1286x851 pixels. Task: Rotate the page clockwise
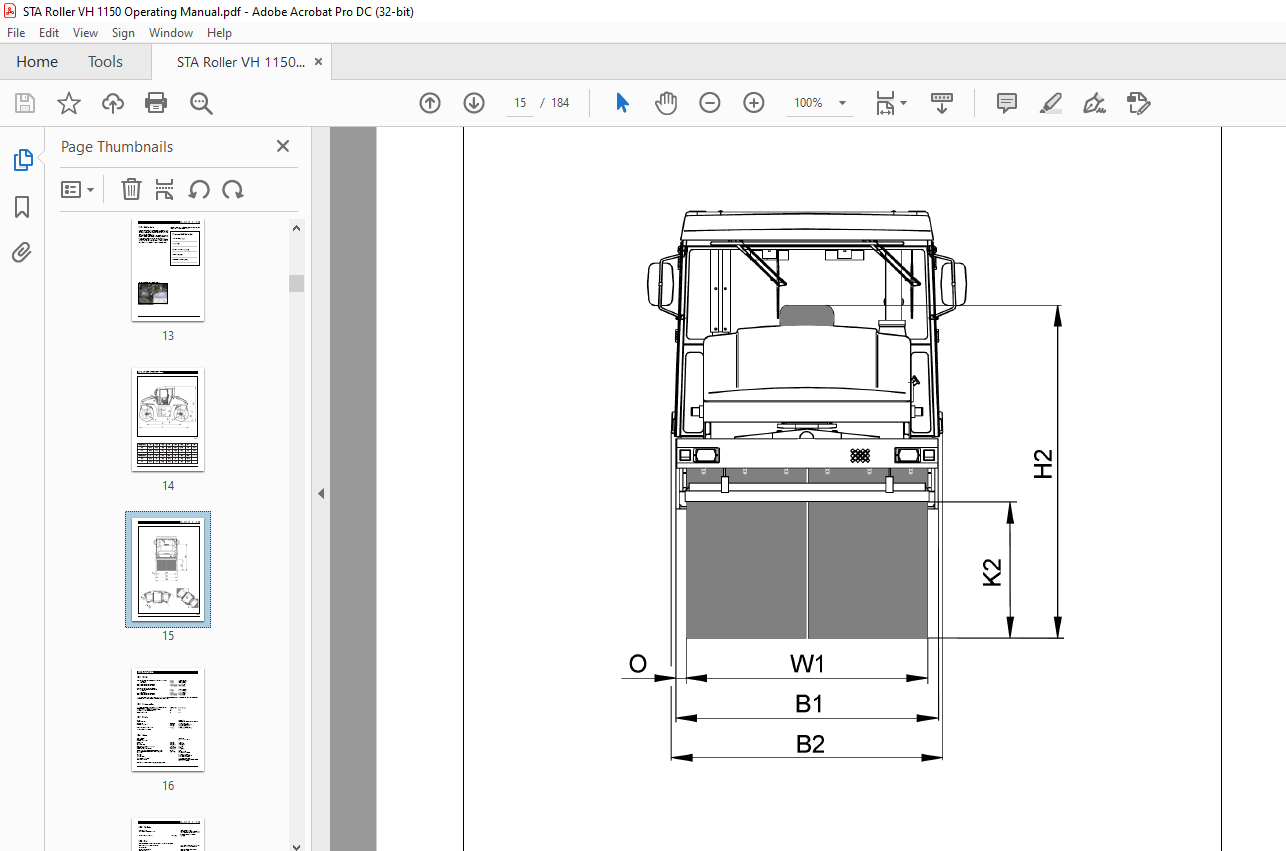pos(233,189)
